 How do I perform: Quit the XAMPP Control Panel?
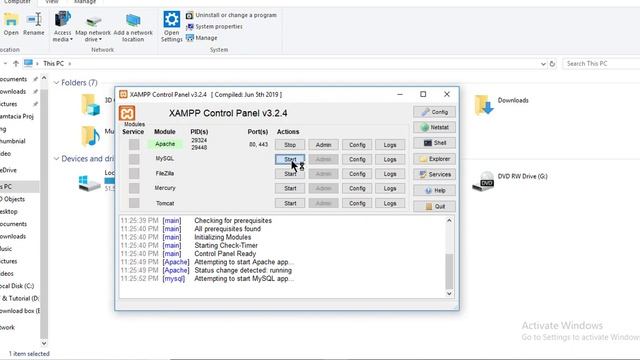(x=434, y=206)
